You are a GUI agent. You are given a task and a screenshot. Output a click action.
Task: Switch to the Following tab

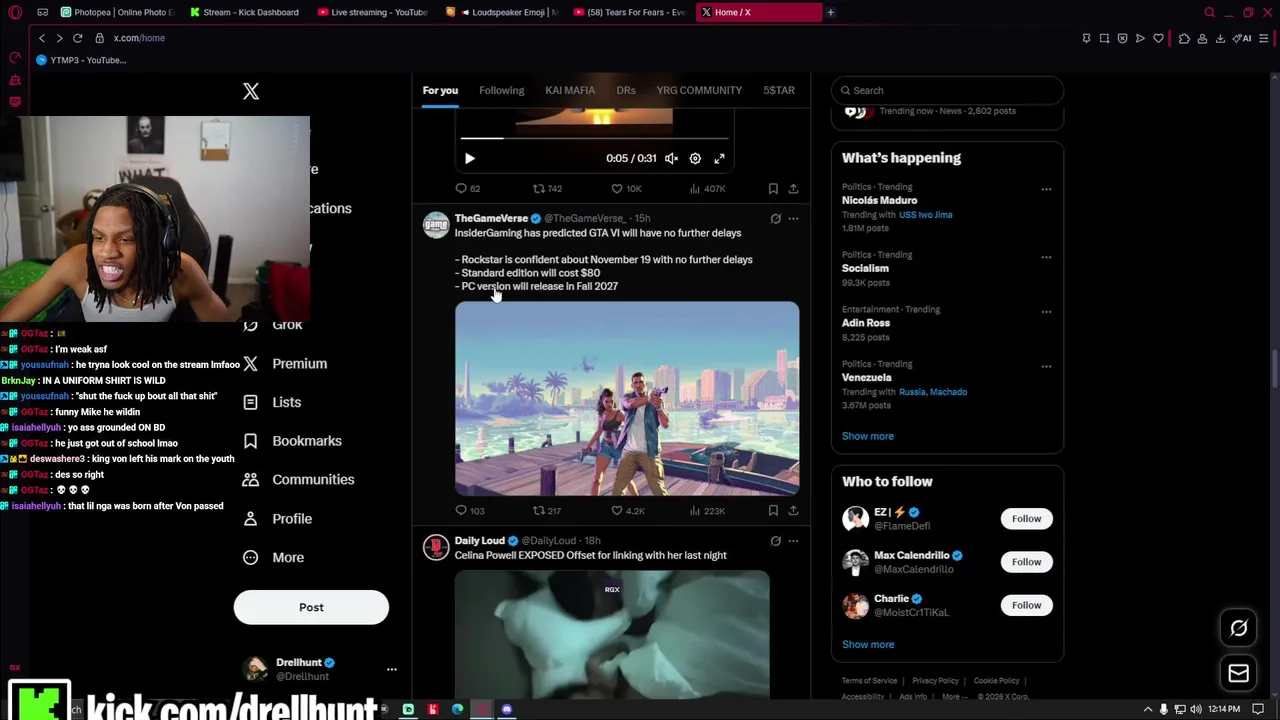coord(501,90)
